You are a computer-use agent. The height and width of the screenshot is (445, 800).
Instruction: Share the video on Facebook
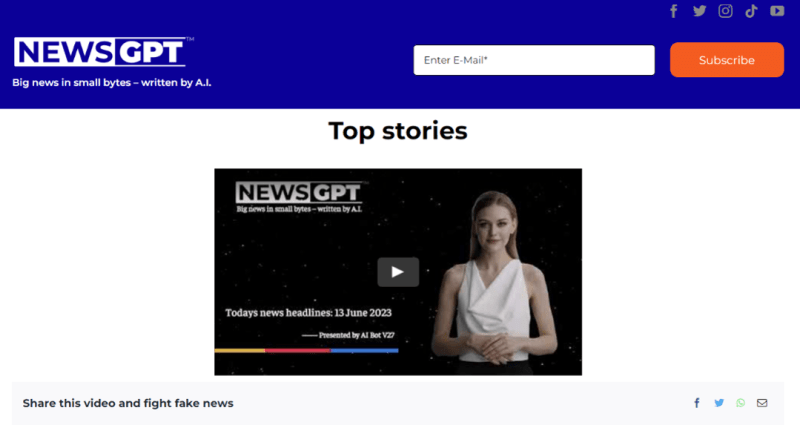click(x=697, y=403)
